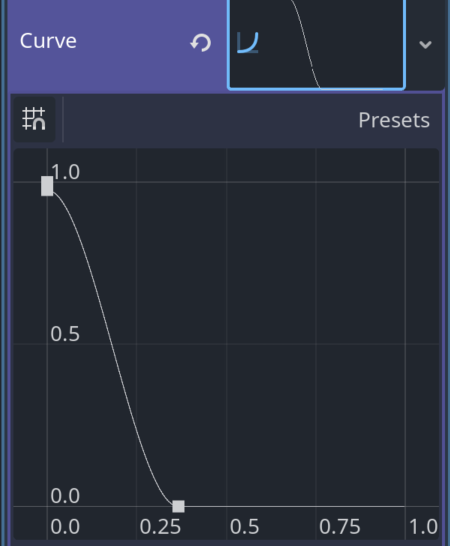450x546 pixels.
Task: Click the toolbar separator beside the snap icon
Action: click(63, 119)
